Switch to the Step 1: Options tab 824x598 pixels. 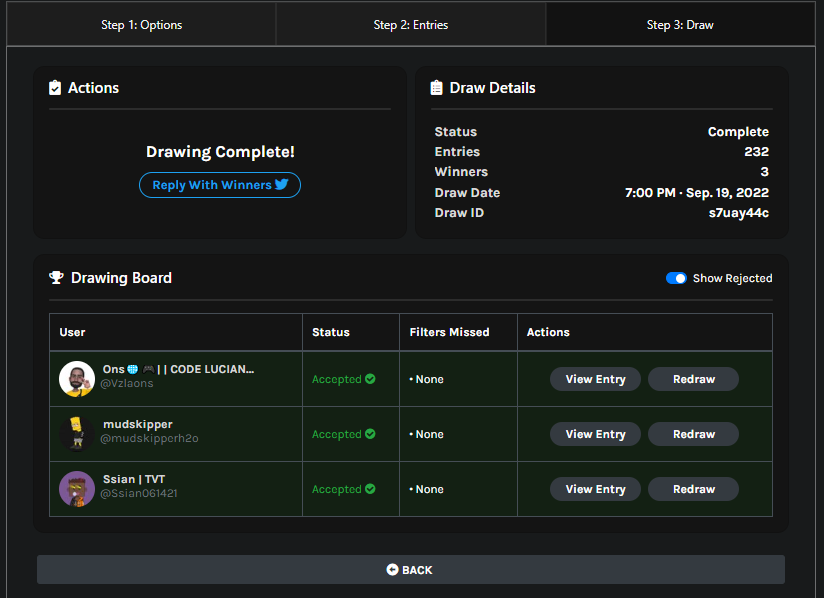tap(141, 25)
